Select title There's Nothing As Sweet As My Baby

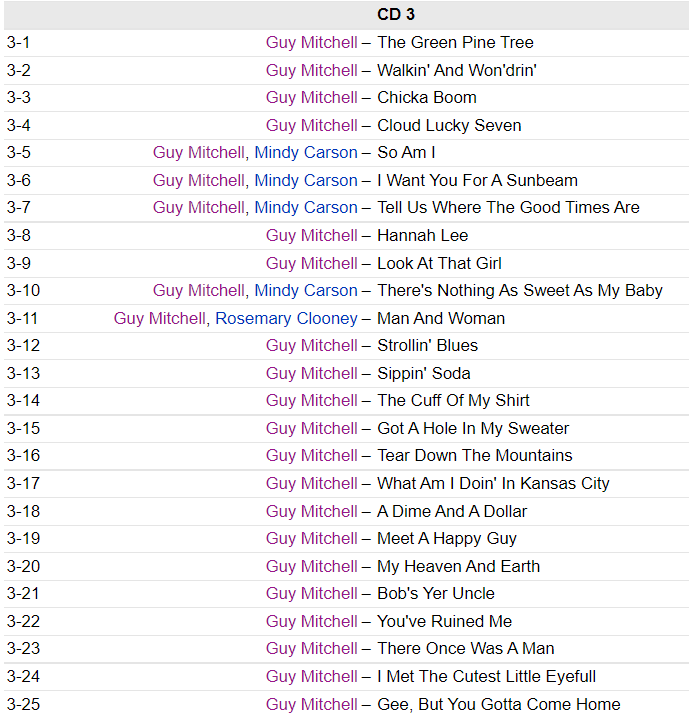tap(520, 291)
